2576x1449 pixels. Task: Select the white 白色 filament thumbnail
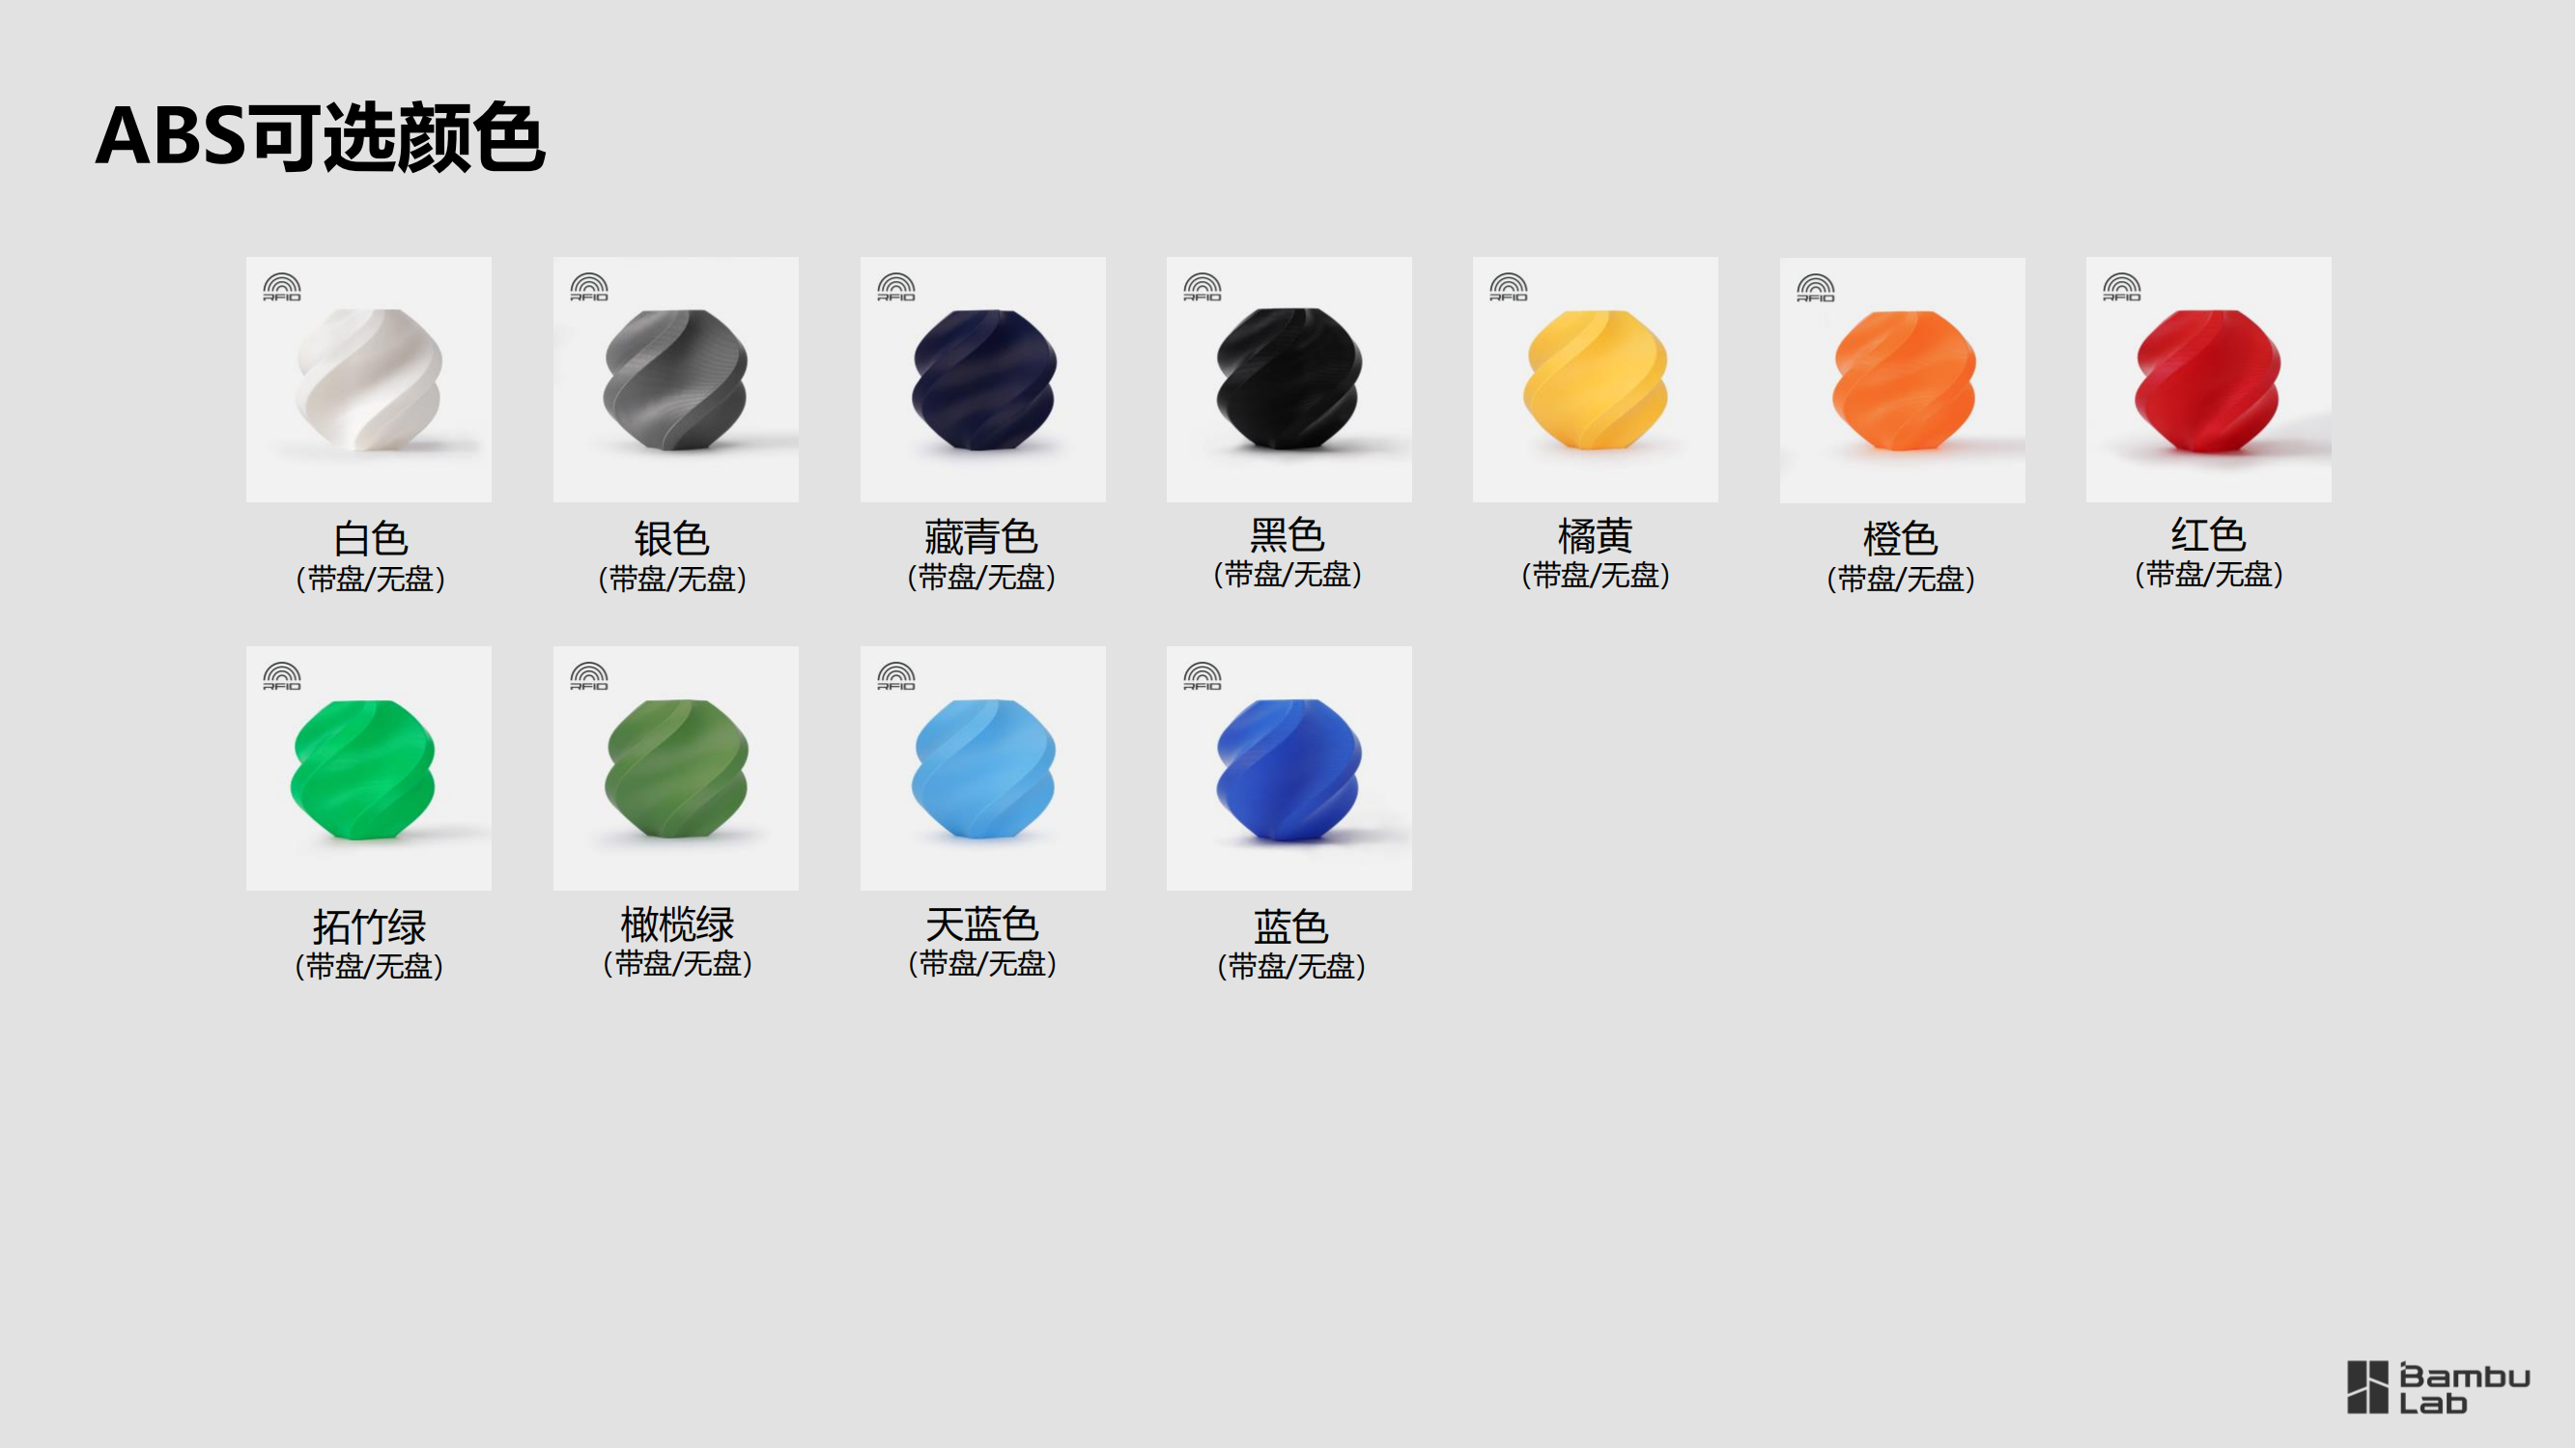pyautogui.click(x=369, y=380)
